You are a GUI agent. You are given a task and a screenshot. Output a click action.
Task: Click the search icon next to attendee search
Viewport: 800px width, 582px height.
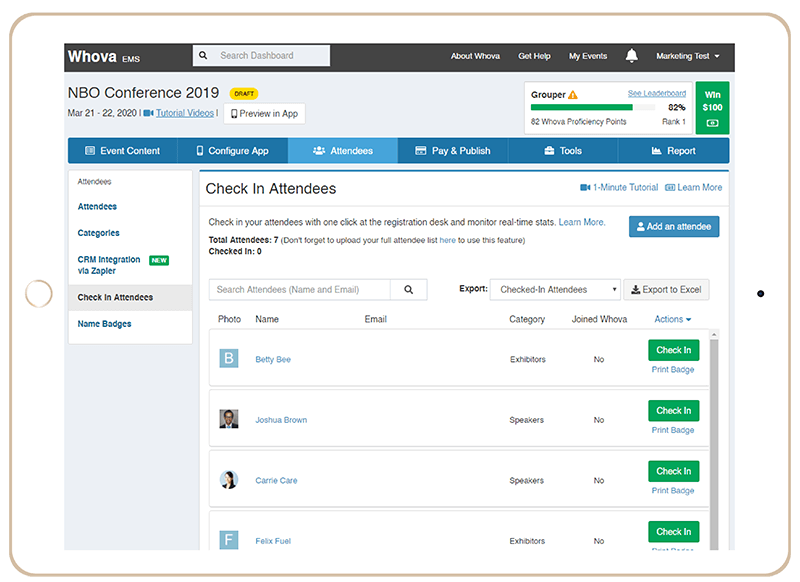point(410,289)
